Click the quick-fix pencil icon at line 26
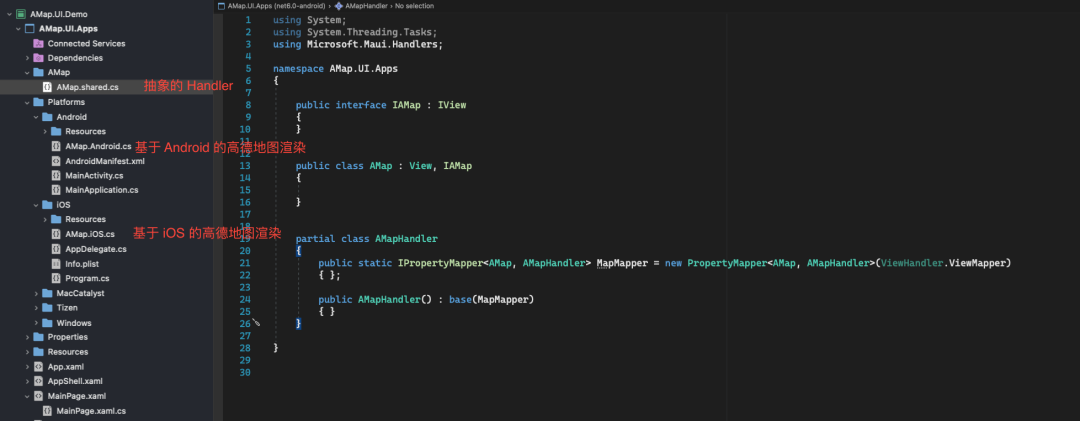The image size is (1080, 421). point(256,322)
